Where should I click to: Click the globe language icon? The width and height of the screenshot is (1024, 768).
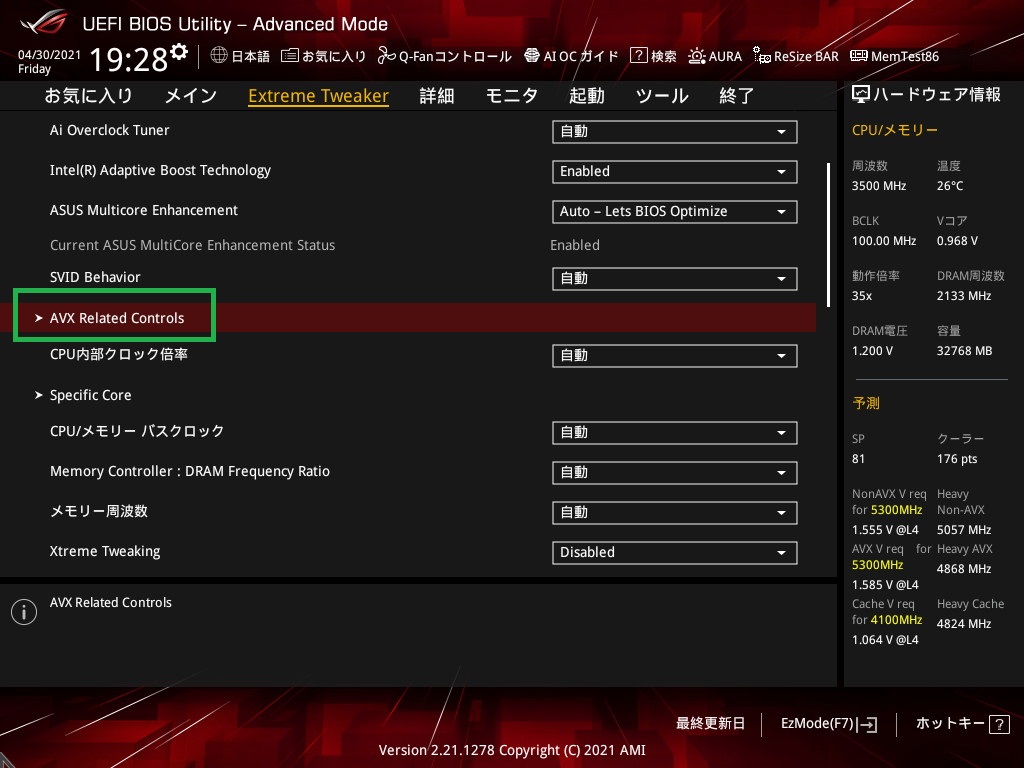tap(219, 56)
